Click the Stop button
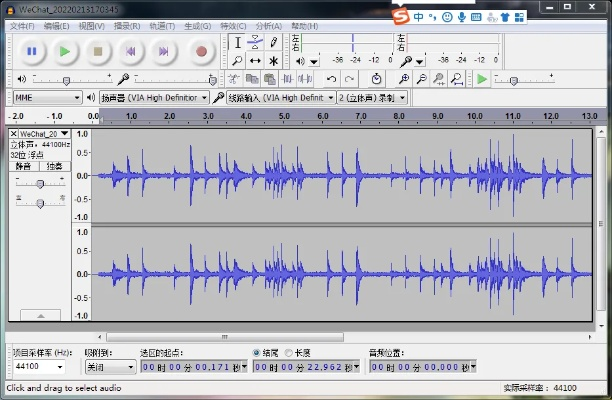Screen dimensions: 612x400 (97, 50)
